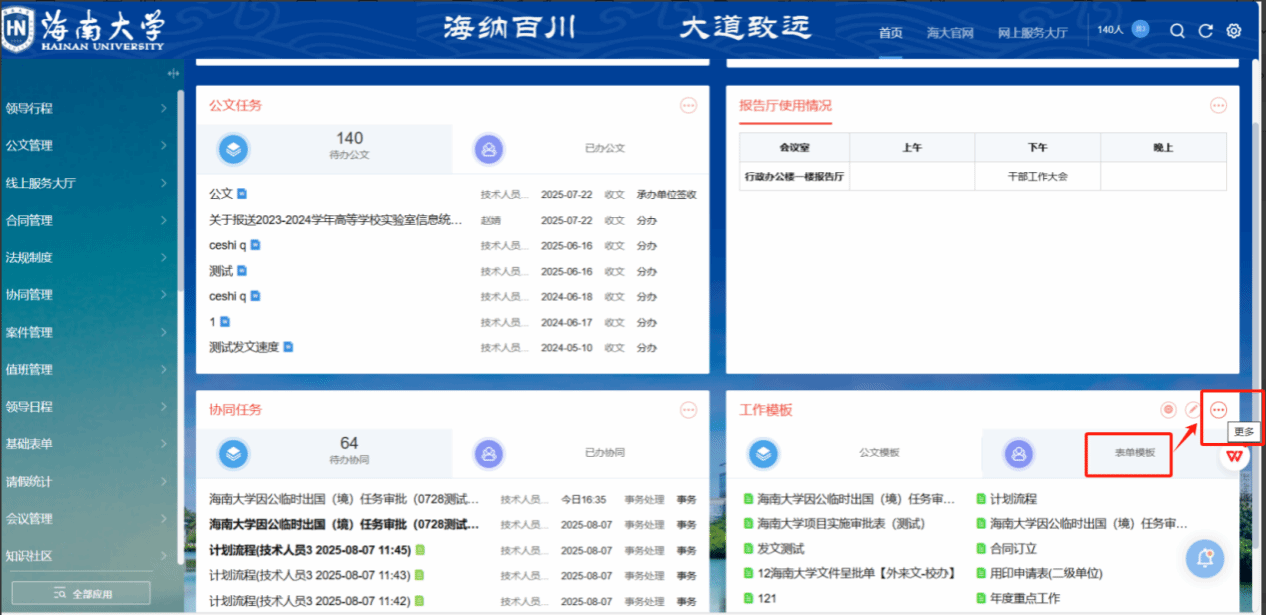The height and width of the screenshot is (615, 1266).
Task: Open the 合同订立 template link
Action: [x=1012, y=548]
